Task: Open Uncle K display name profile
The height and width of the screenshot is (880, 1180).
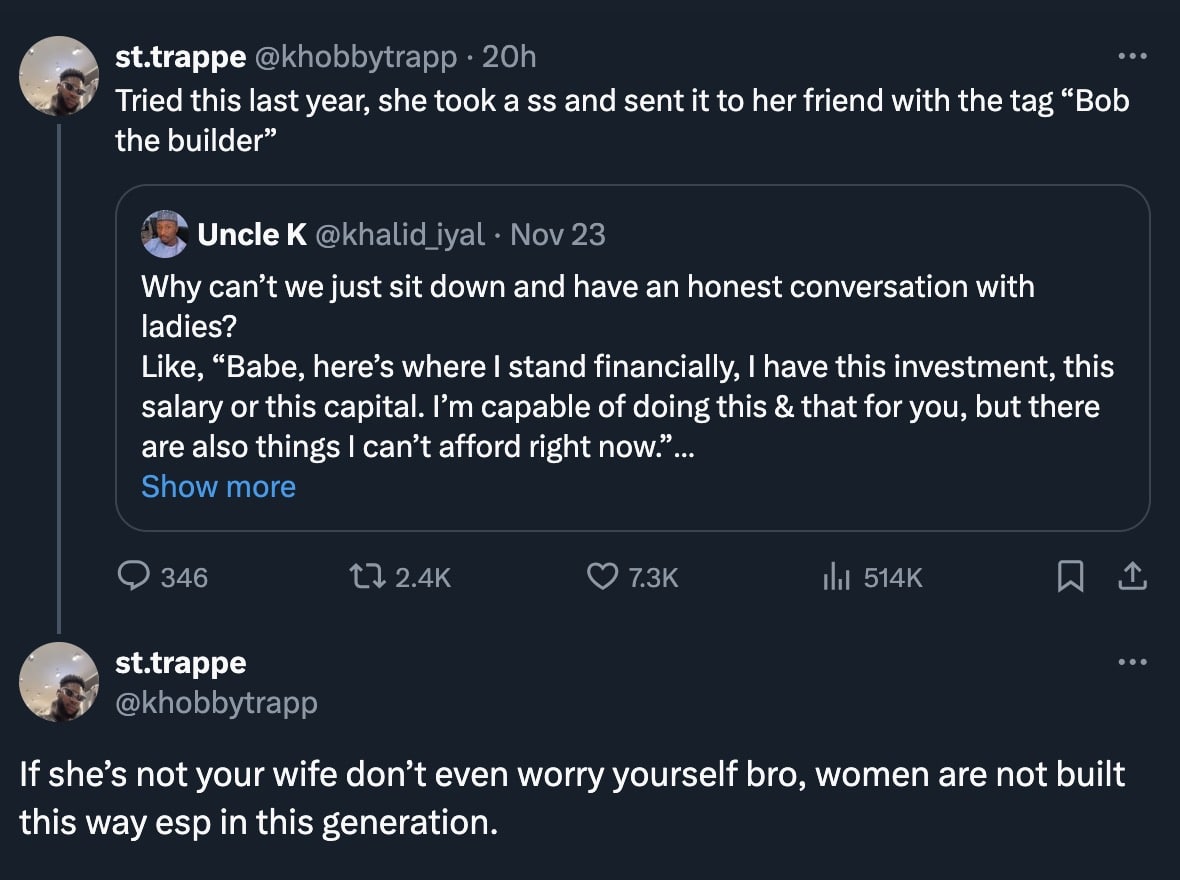Action: 252,234
